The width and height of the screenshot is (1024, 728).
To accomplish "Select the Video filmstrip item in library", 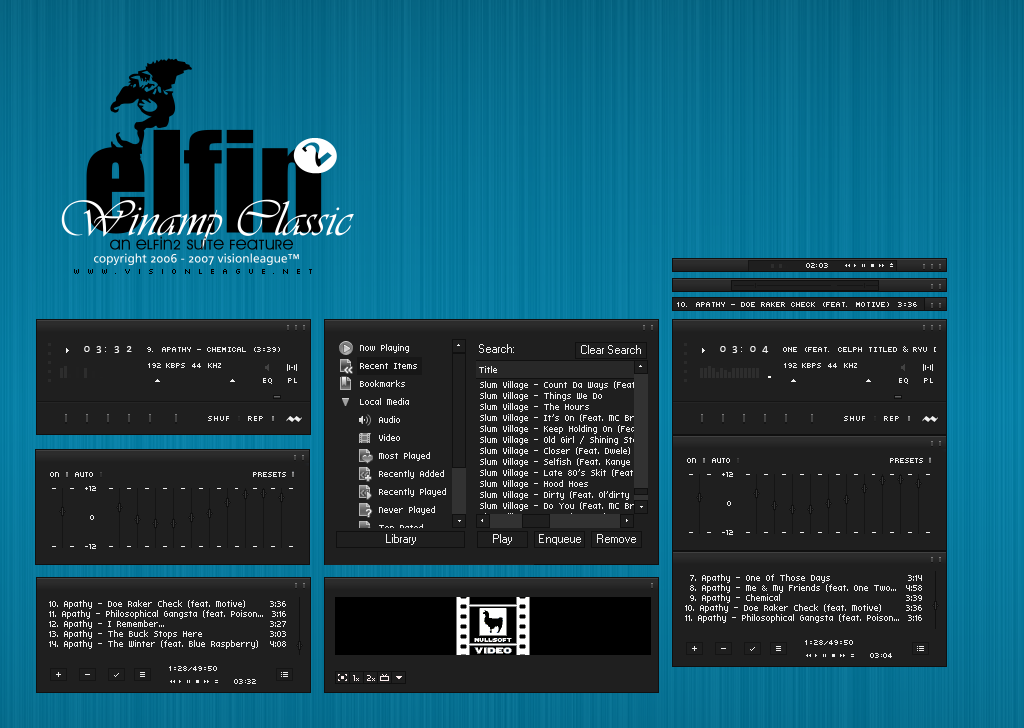I will 379,438.
